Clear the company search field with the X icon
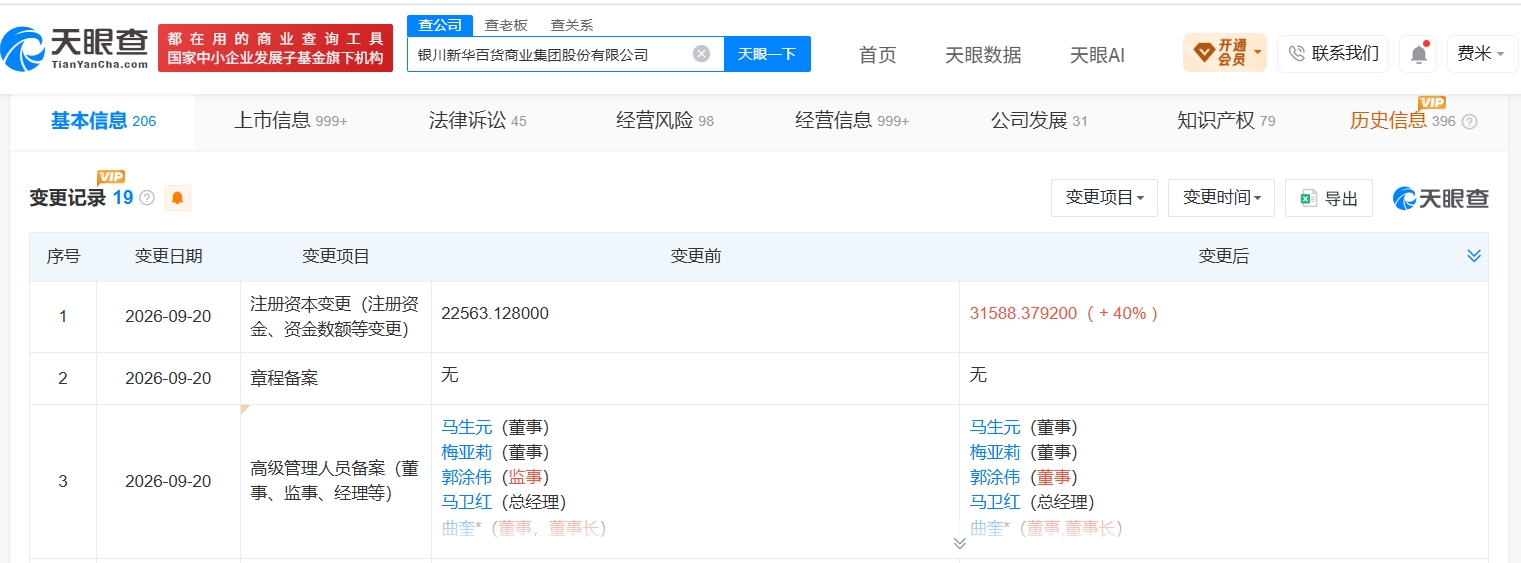1521x563 pixels. tap(702, 54)
